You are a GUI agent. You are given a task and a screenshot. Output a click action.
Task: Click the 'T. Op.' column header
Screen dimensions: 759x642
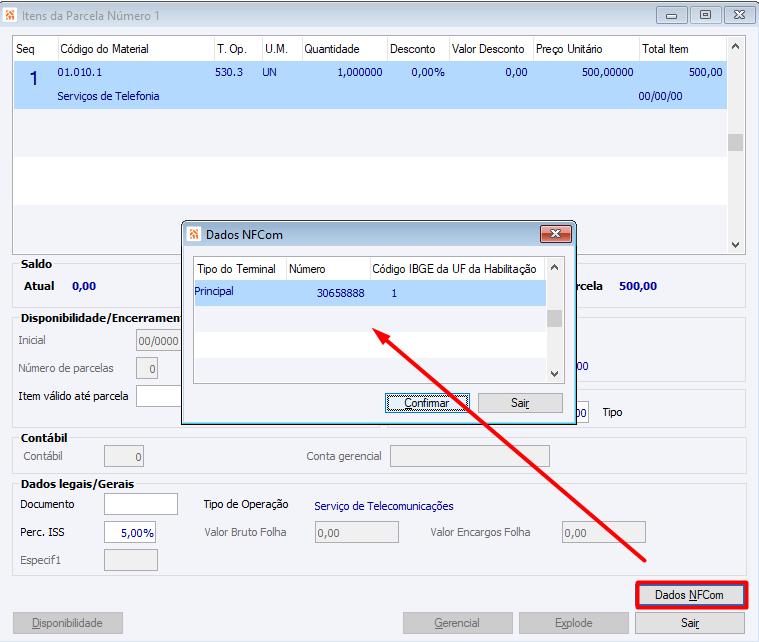[238, 49]
